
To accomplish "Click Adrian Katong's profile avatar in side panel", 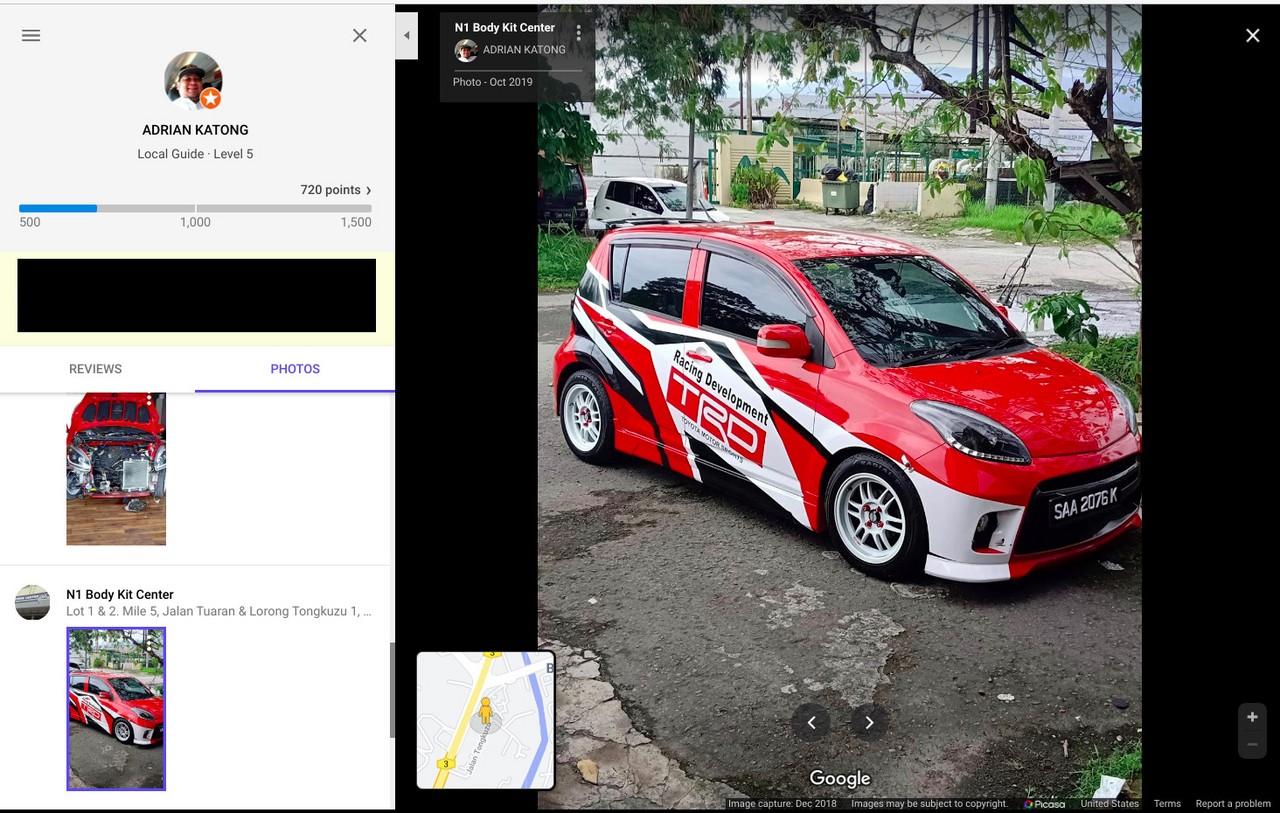I will [x=193, y=81].
